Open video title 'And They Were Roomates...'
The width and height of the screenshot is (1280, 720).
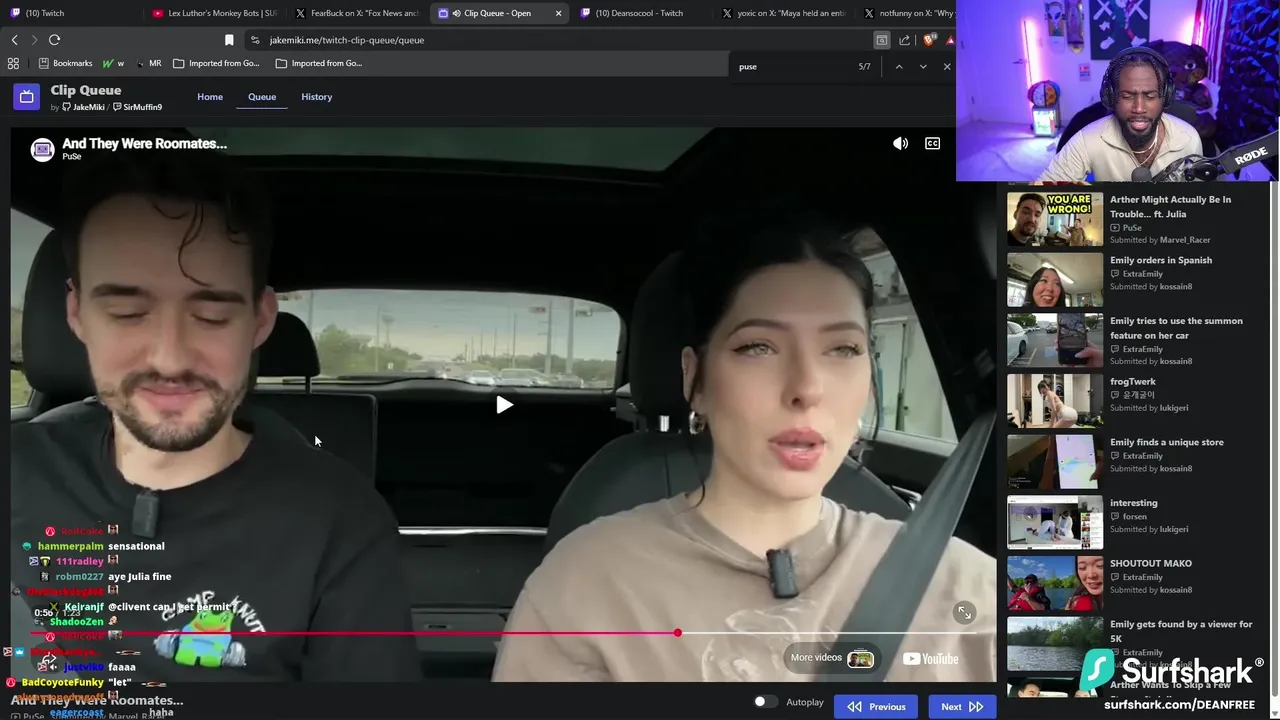[144, 143]
